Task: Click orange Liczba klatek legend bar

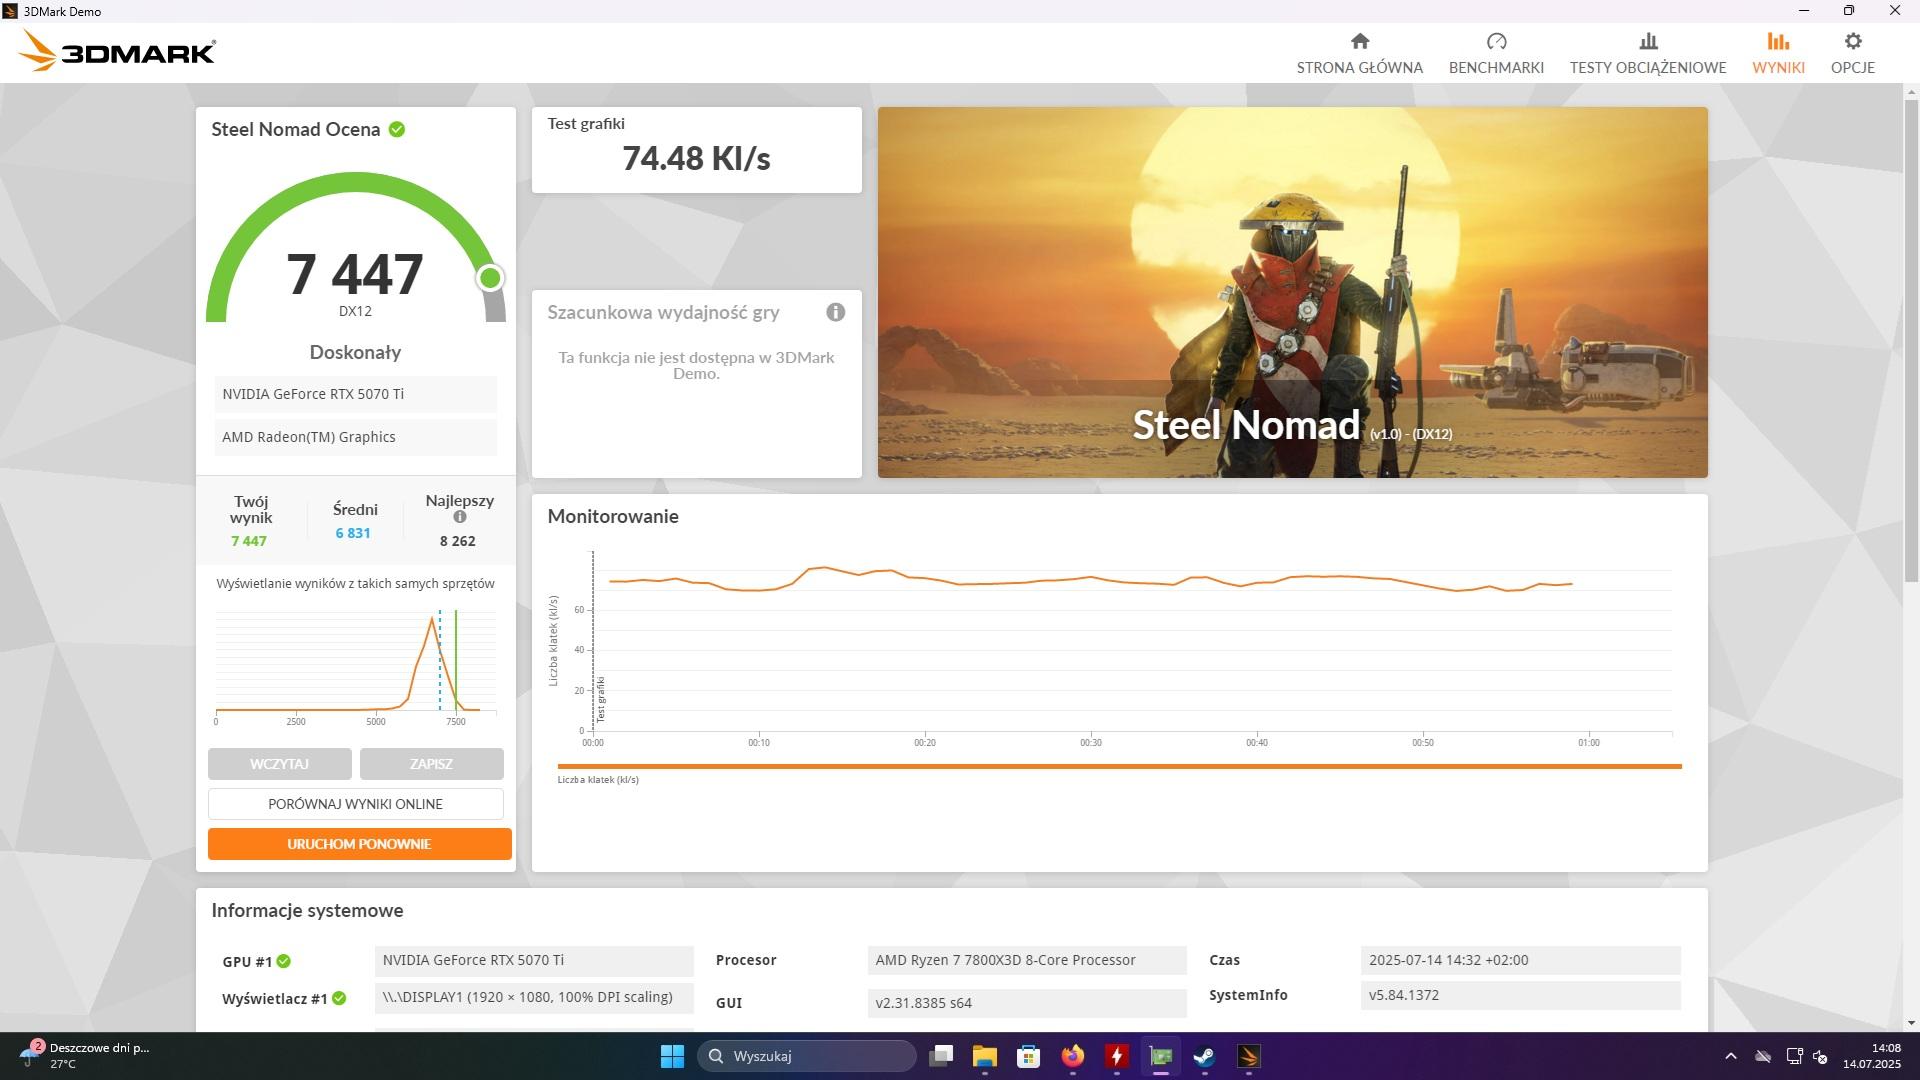Action: pos(1119,766)
